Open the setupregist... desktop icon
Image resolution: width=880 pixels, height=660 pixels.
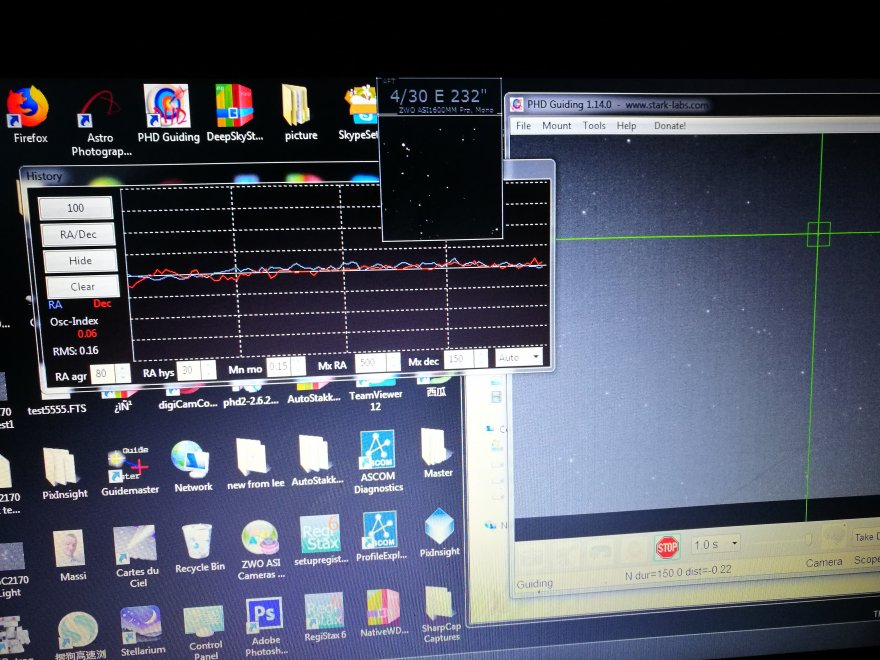pyautogui.click(x=321, y=540)
